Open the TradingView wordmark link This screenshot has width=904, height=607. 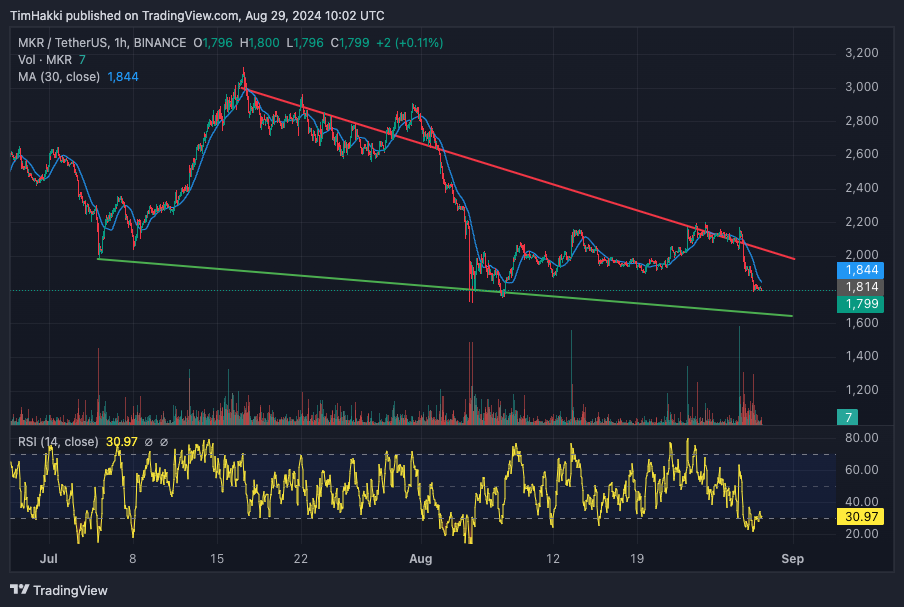click(70, 590)
